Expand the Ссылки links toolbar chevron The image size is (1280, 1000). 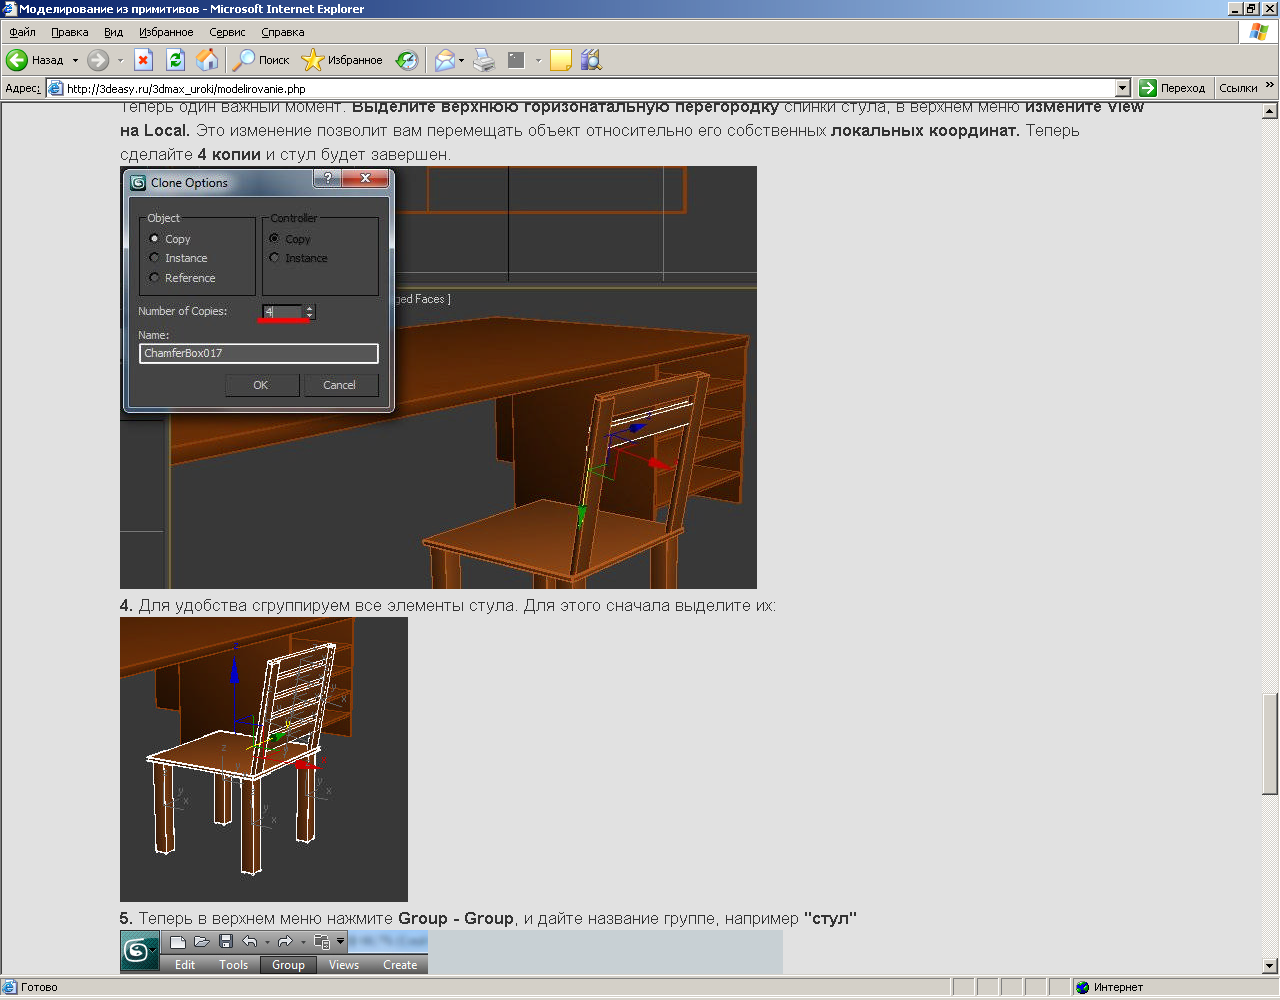click(1270, 86)
